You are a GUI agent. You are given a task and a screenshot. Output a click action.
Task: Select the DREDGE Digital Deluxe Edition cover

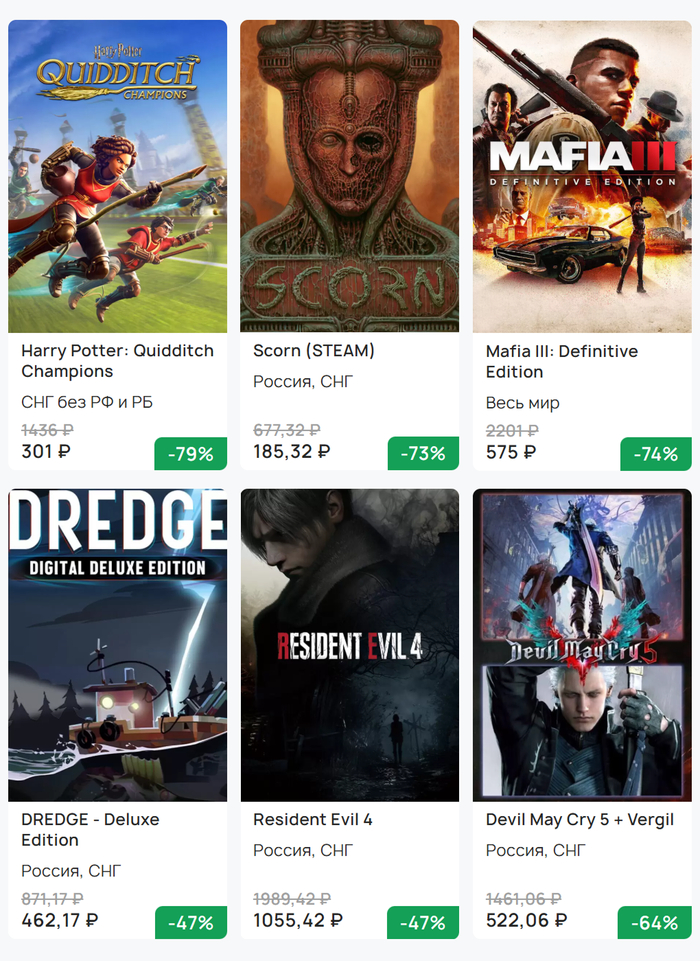click(117, 645)
